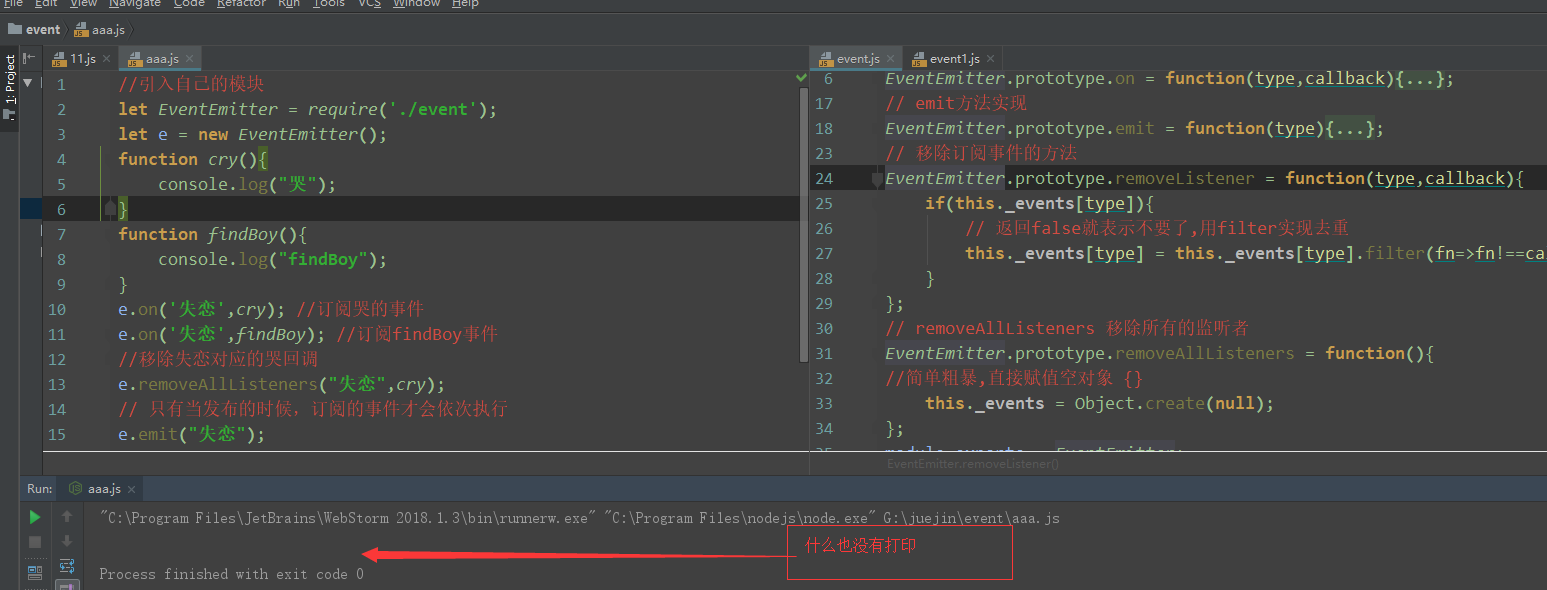The width and height of the screenshot is (1547, 590).
Task: Open the 1: Project tool window
Action: click(10, 86)
